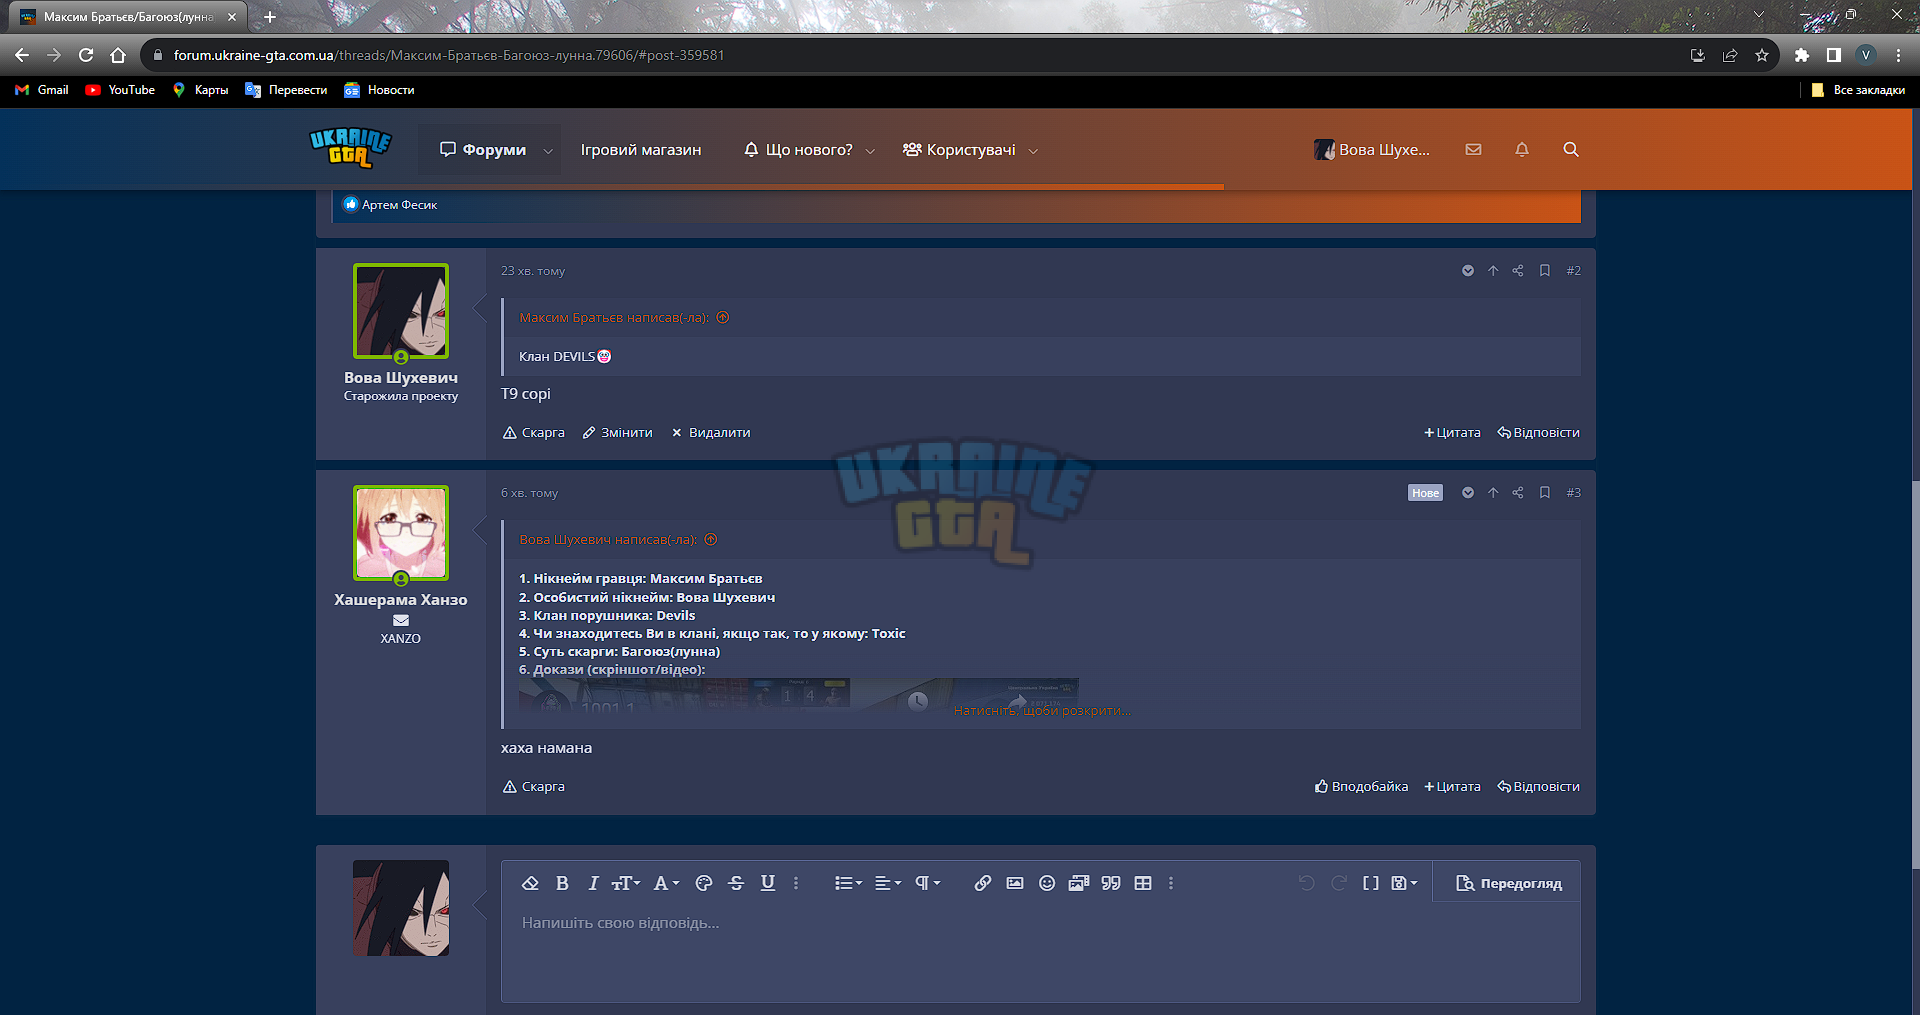This screenshot has width=1920, height=1015.
Task: Click the insert image icon in editor
Action: point(1015,883)
